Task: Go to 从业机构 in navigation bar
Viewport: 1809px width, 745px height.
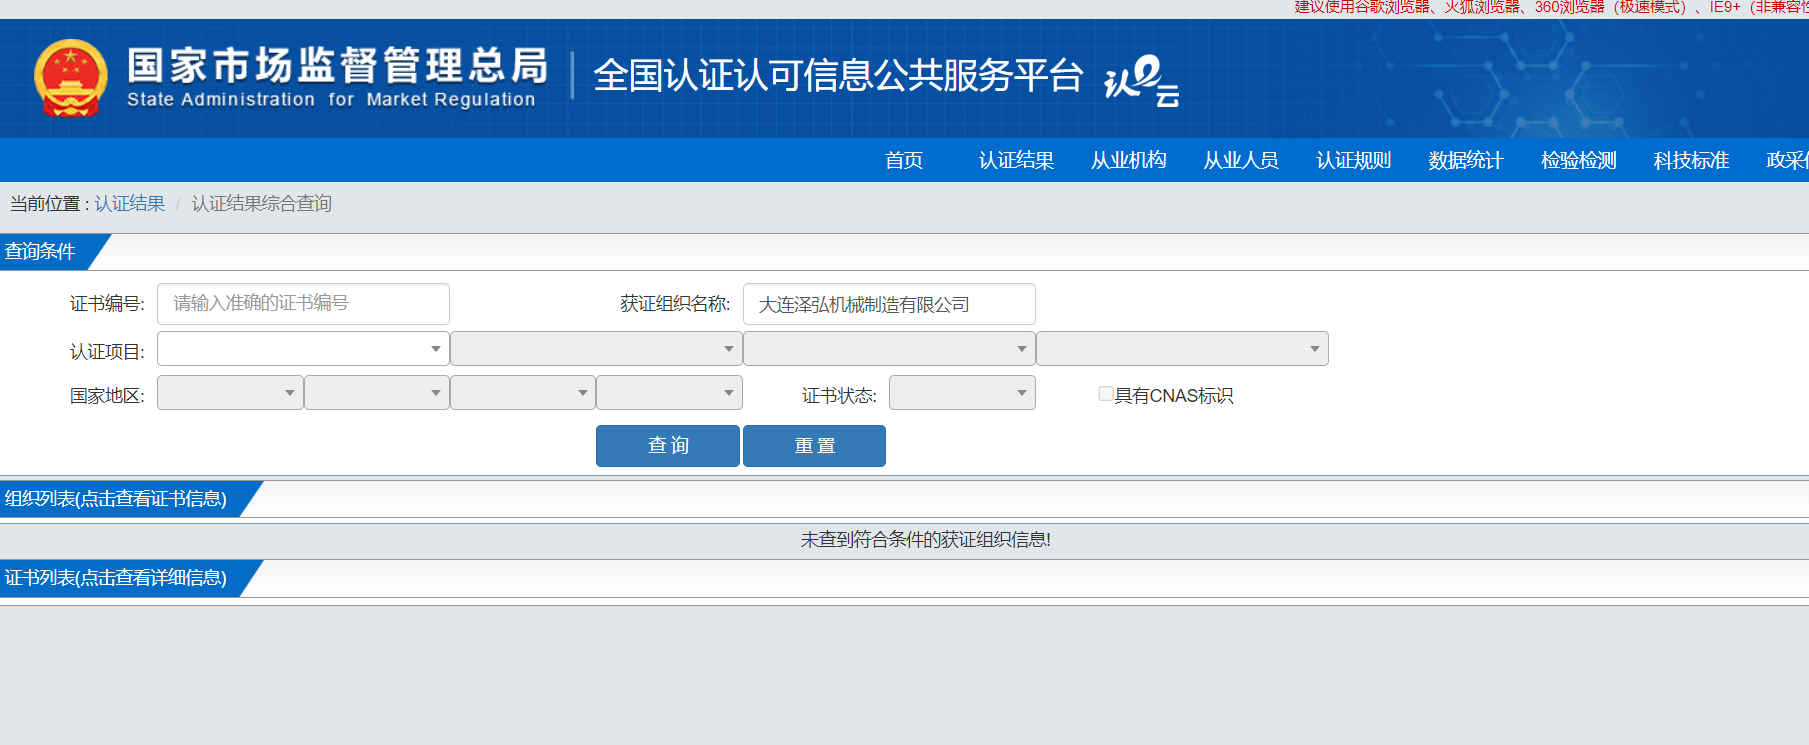Action: click(x=1128, y=160)
